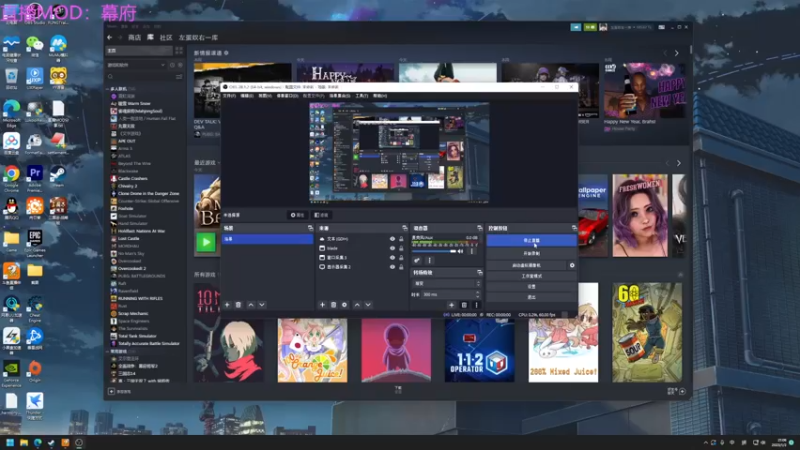Viewport: 800px width, 450px height.
Task: Open audio mixer advanced properties gear
Action: pos(417,260)
